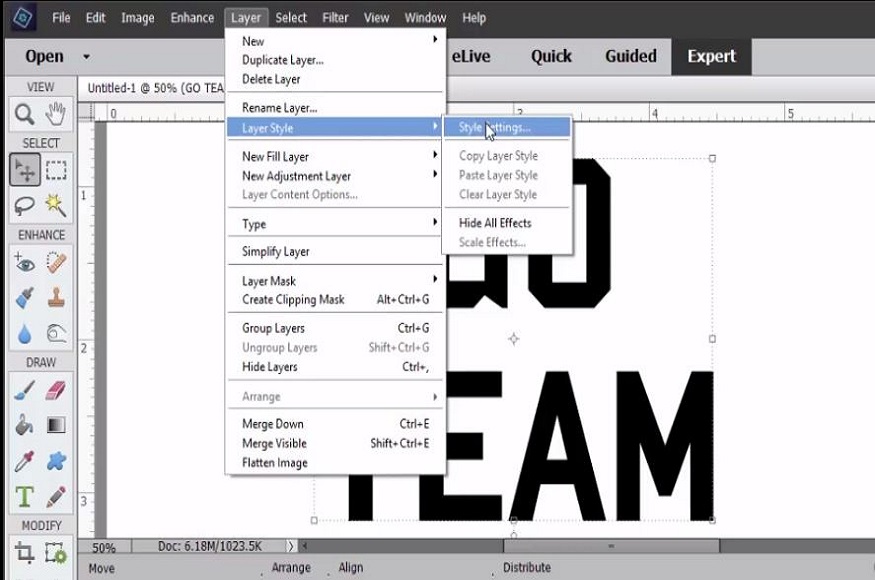
Task: Choose Flatten Image
Action: [x=335, y=463]
